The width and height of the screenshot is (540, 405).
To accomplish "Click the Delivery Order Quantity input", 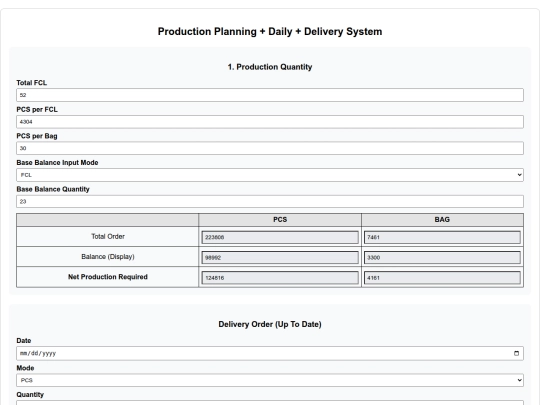I will point(270,403).
